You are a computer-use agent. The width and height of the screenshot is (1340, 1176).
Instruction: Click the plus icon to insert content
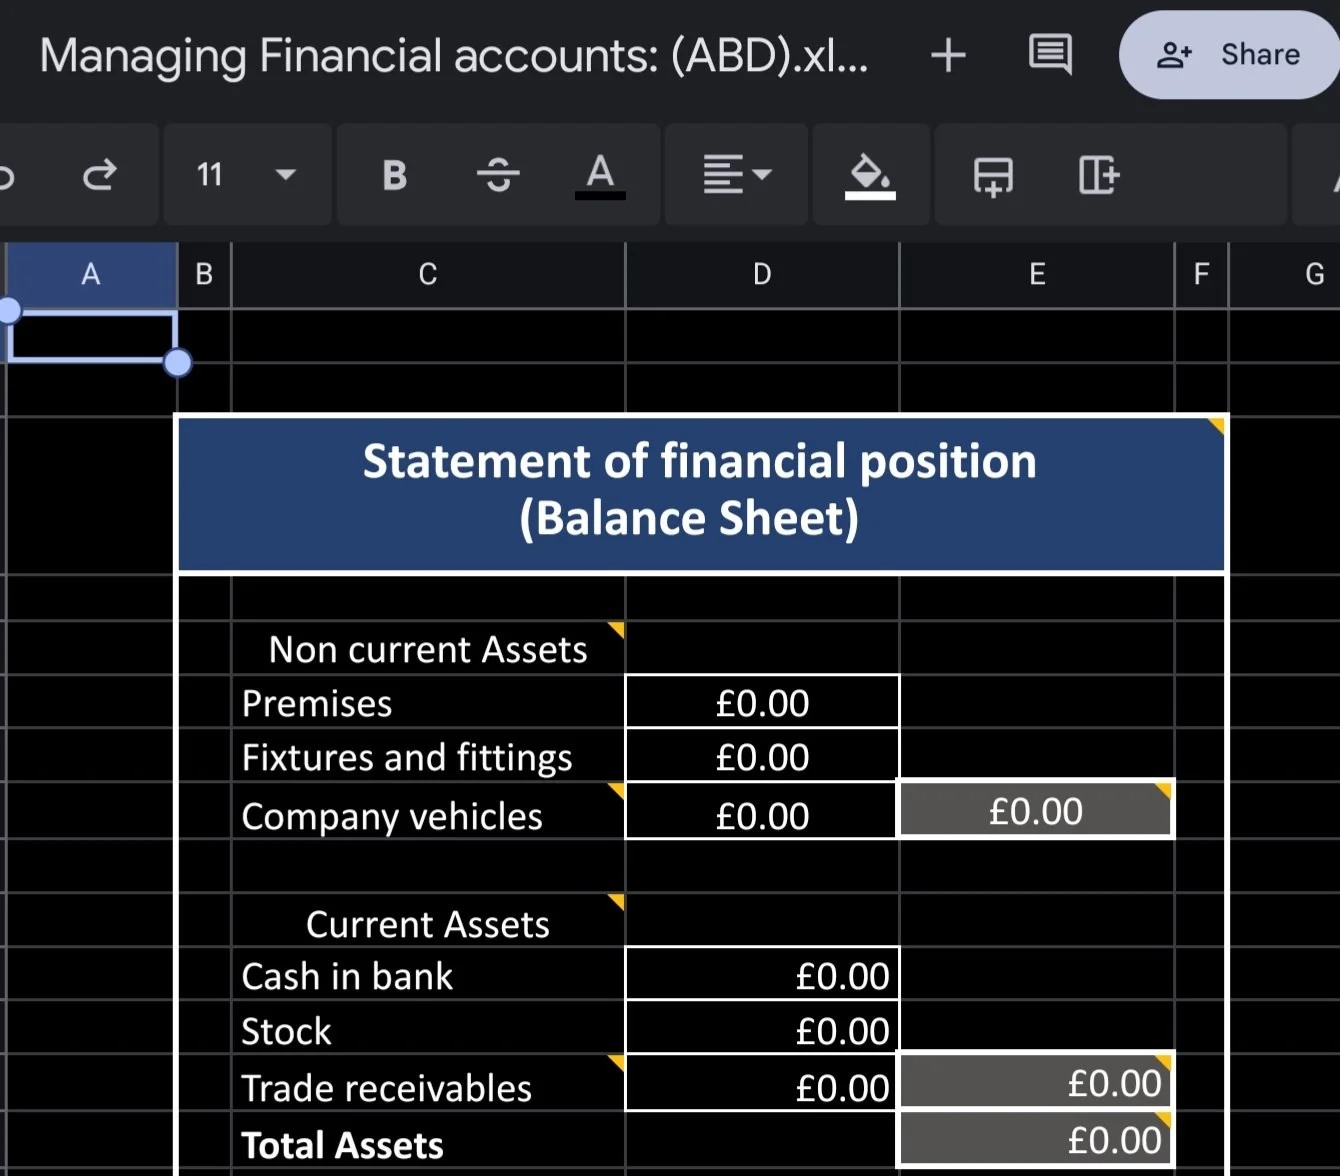pyautogui.click(x=947, y=55)
